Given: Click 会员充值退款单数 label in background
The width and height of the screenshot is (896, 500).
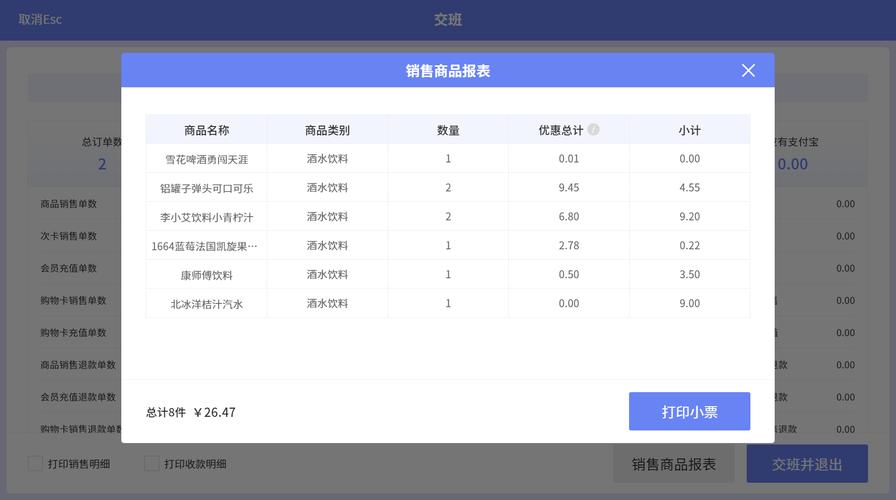Looking at the screenshot, I should click(x=78, y=397).
